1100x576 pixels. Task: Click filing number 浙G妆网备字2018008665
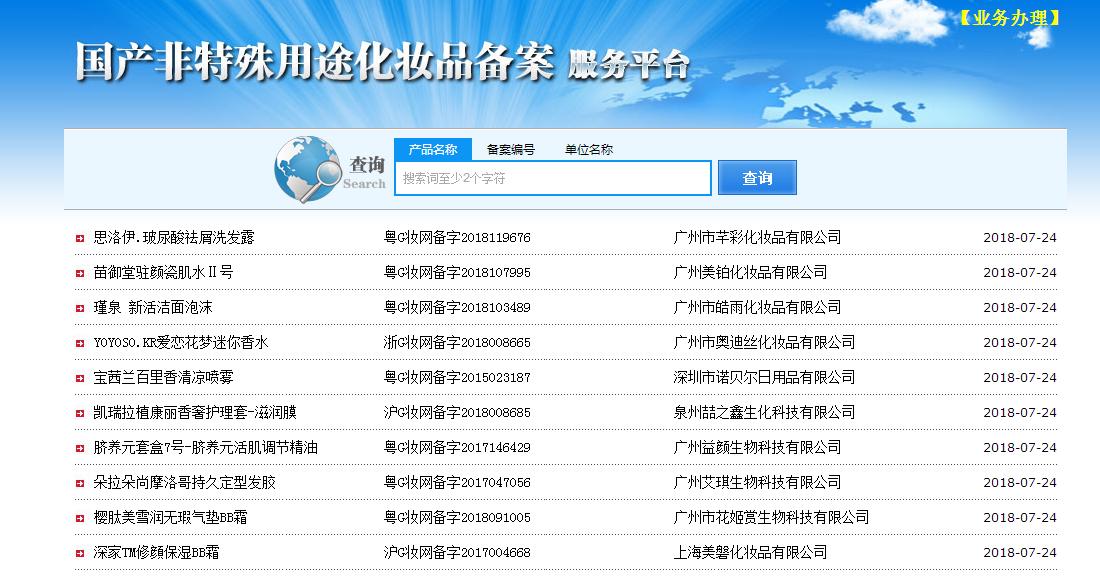457,342
